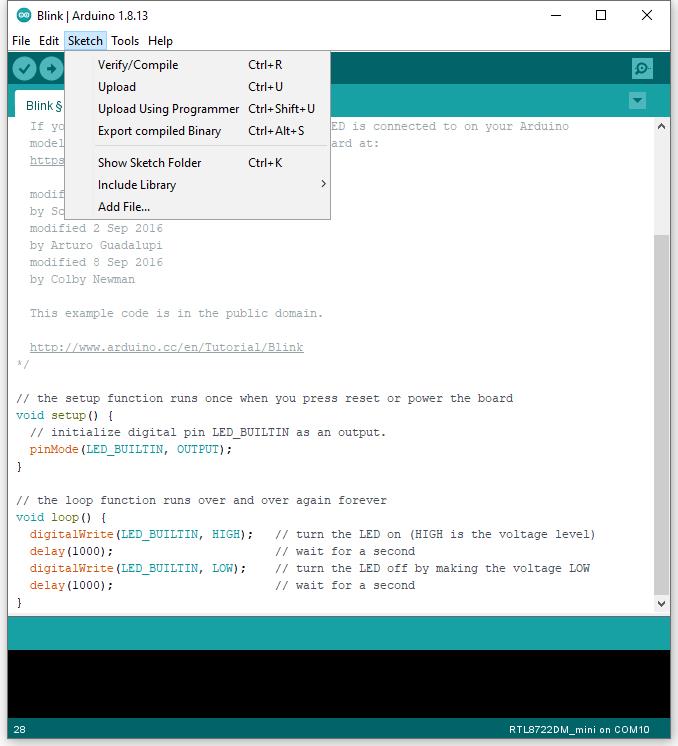Choose Verify/Compile from Sketch menu
This screenshot has height=746, width=678.
pyautogui.click(x=197, y=65)
